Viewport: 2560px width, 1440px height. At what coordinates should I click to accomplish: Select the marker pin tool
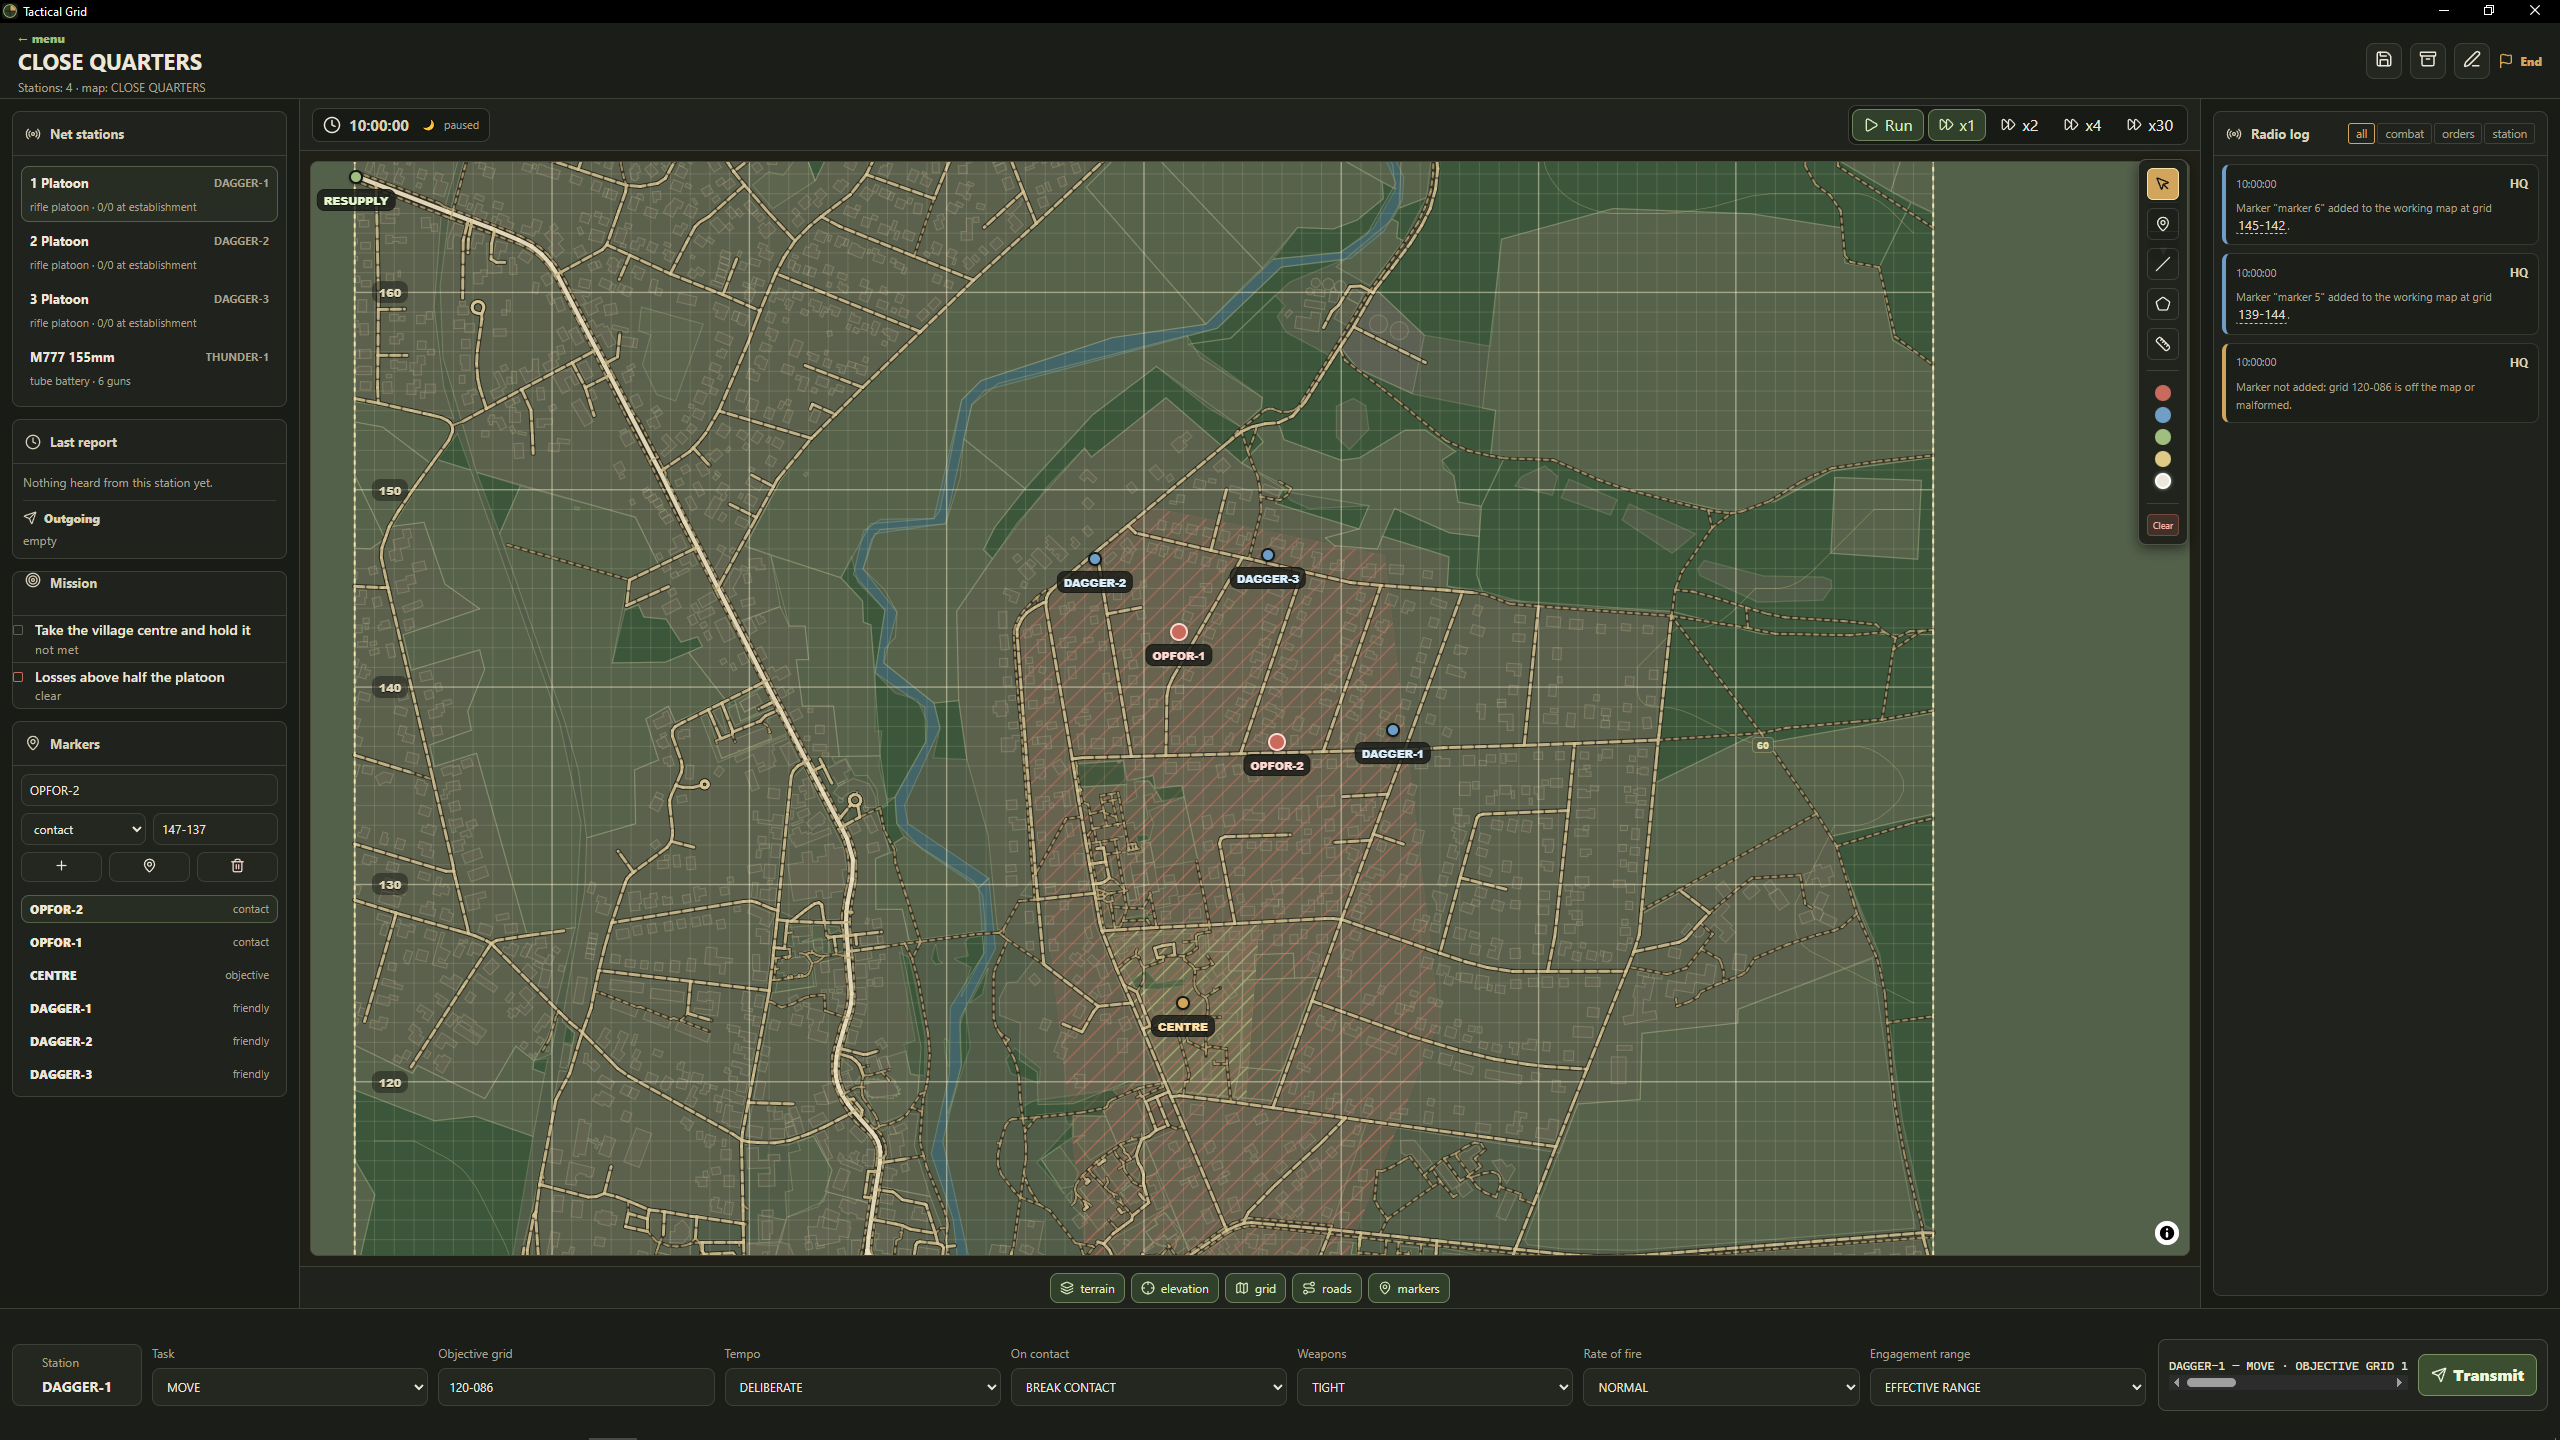(x=2162, y=224)
